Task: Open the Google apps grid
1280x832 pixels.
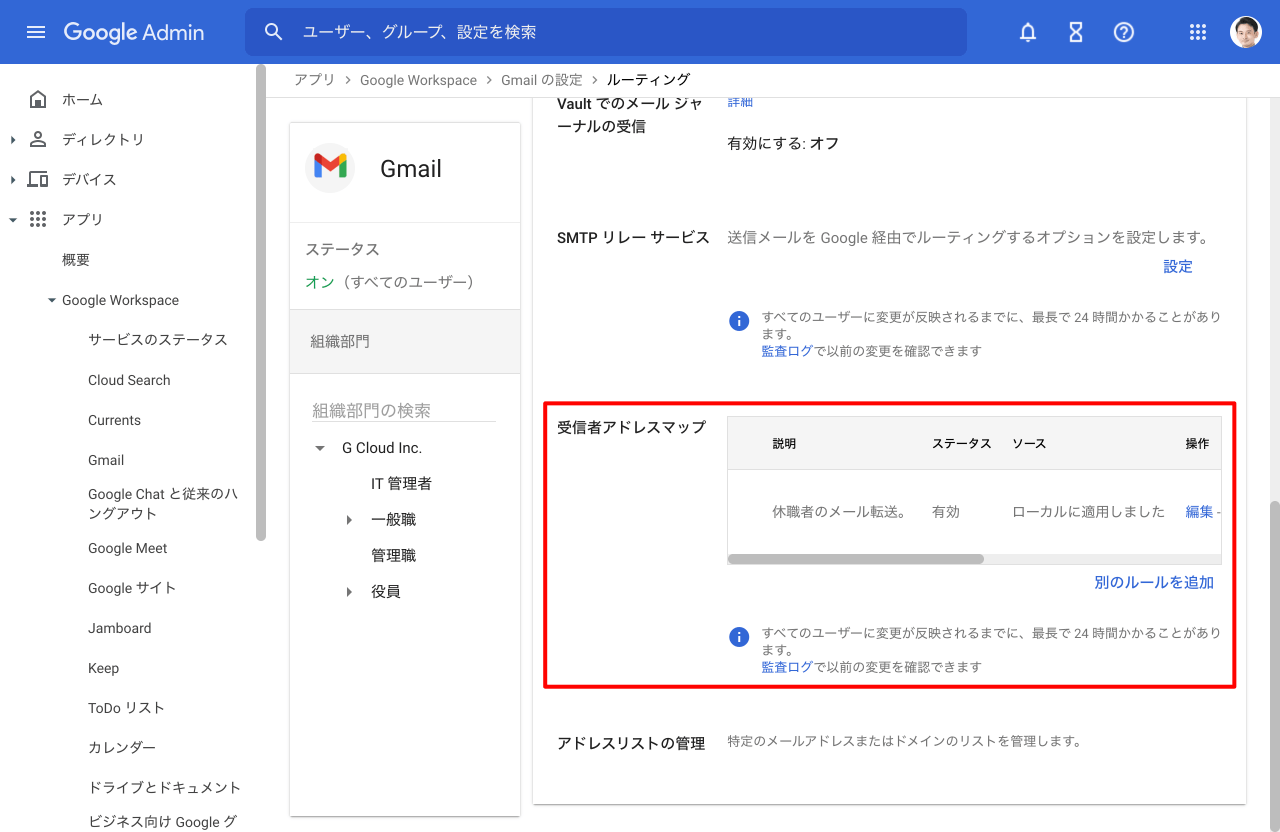Action: point(1198,32)
